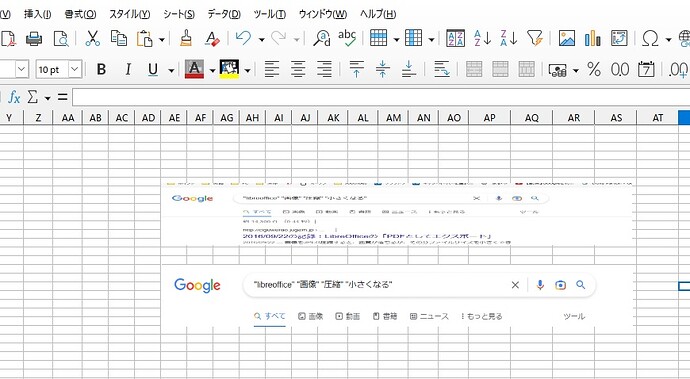This screenshot has width=690, height=379.
Task: Click the Function Wizard fx button
Action: (x=14, y=97)
